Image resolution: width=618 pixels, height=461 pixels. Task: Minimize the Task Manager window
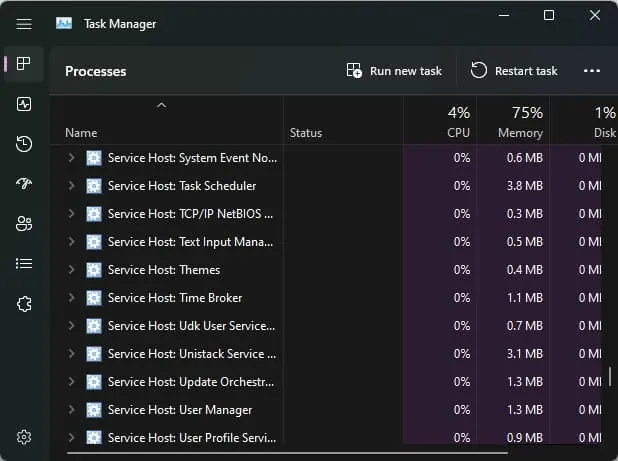pyautogui.click(x=504, y=15)
